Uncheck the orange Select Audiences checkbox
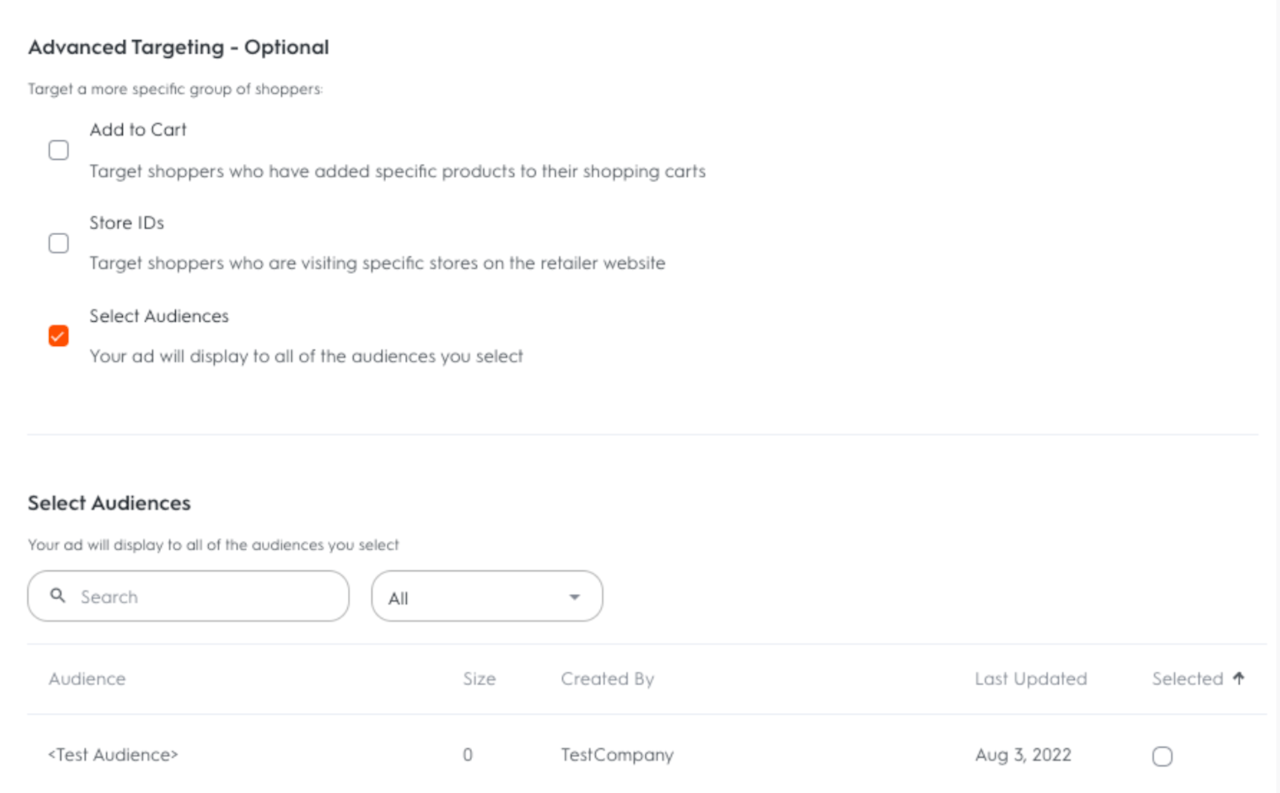The width and height of the screenshot is (1280, 793). pos(59,336)
